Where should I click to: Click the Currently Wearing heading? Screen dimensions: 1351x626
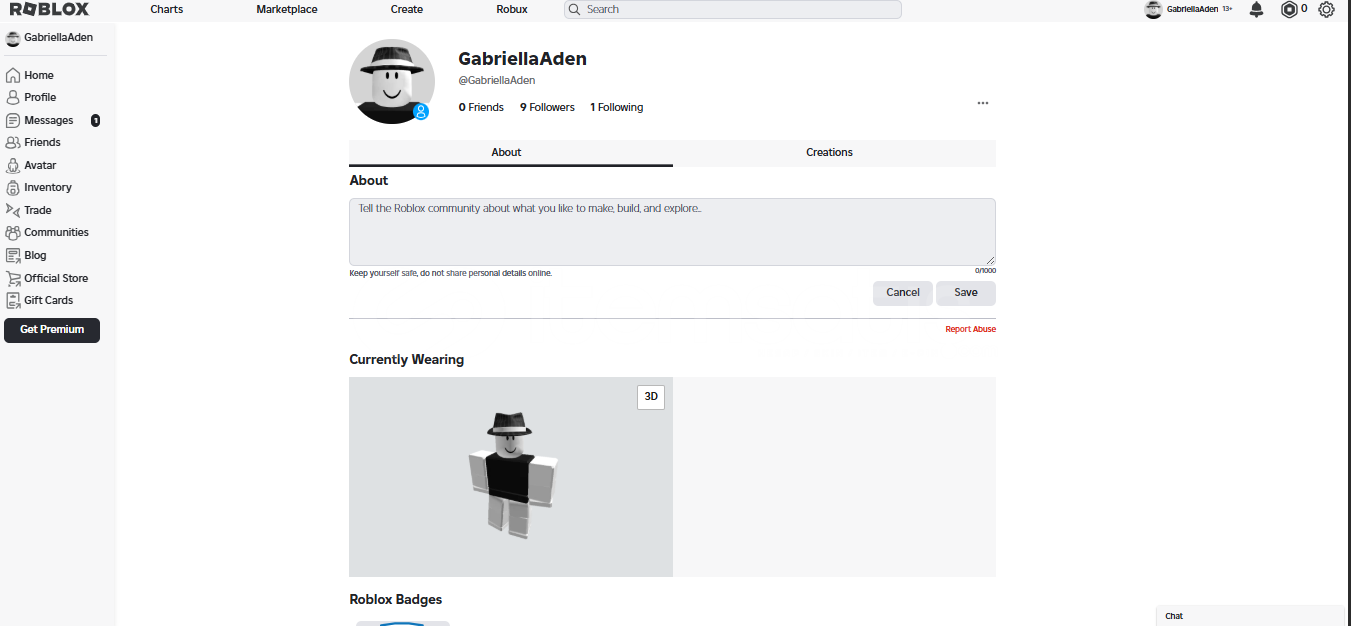[407, 359]
